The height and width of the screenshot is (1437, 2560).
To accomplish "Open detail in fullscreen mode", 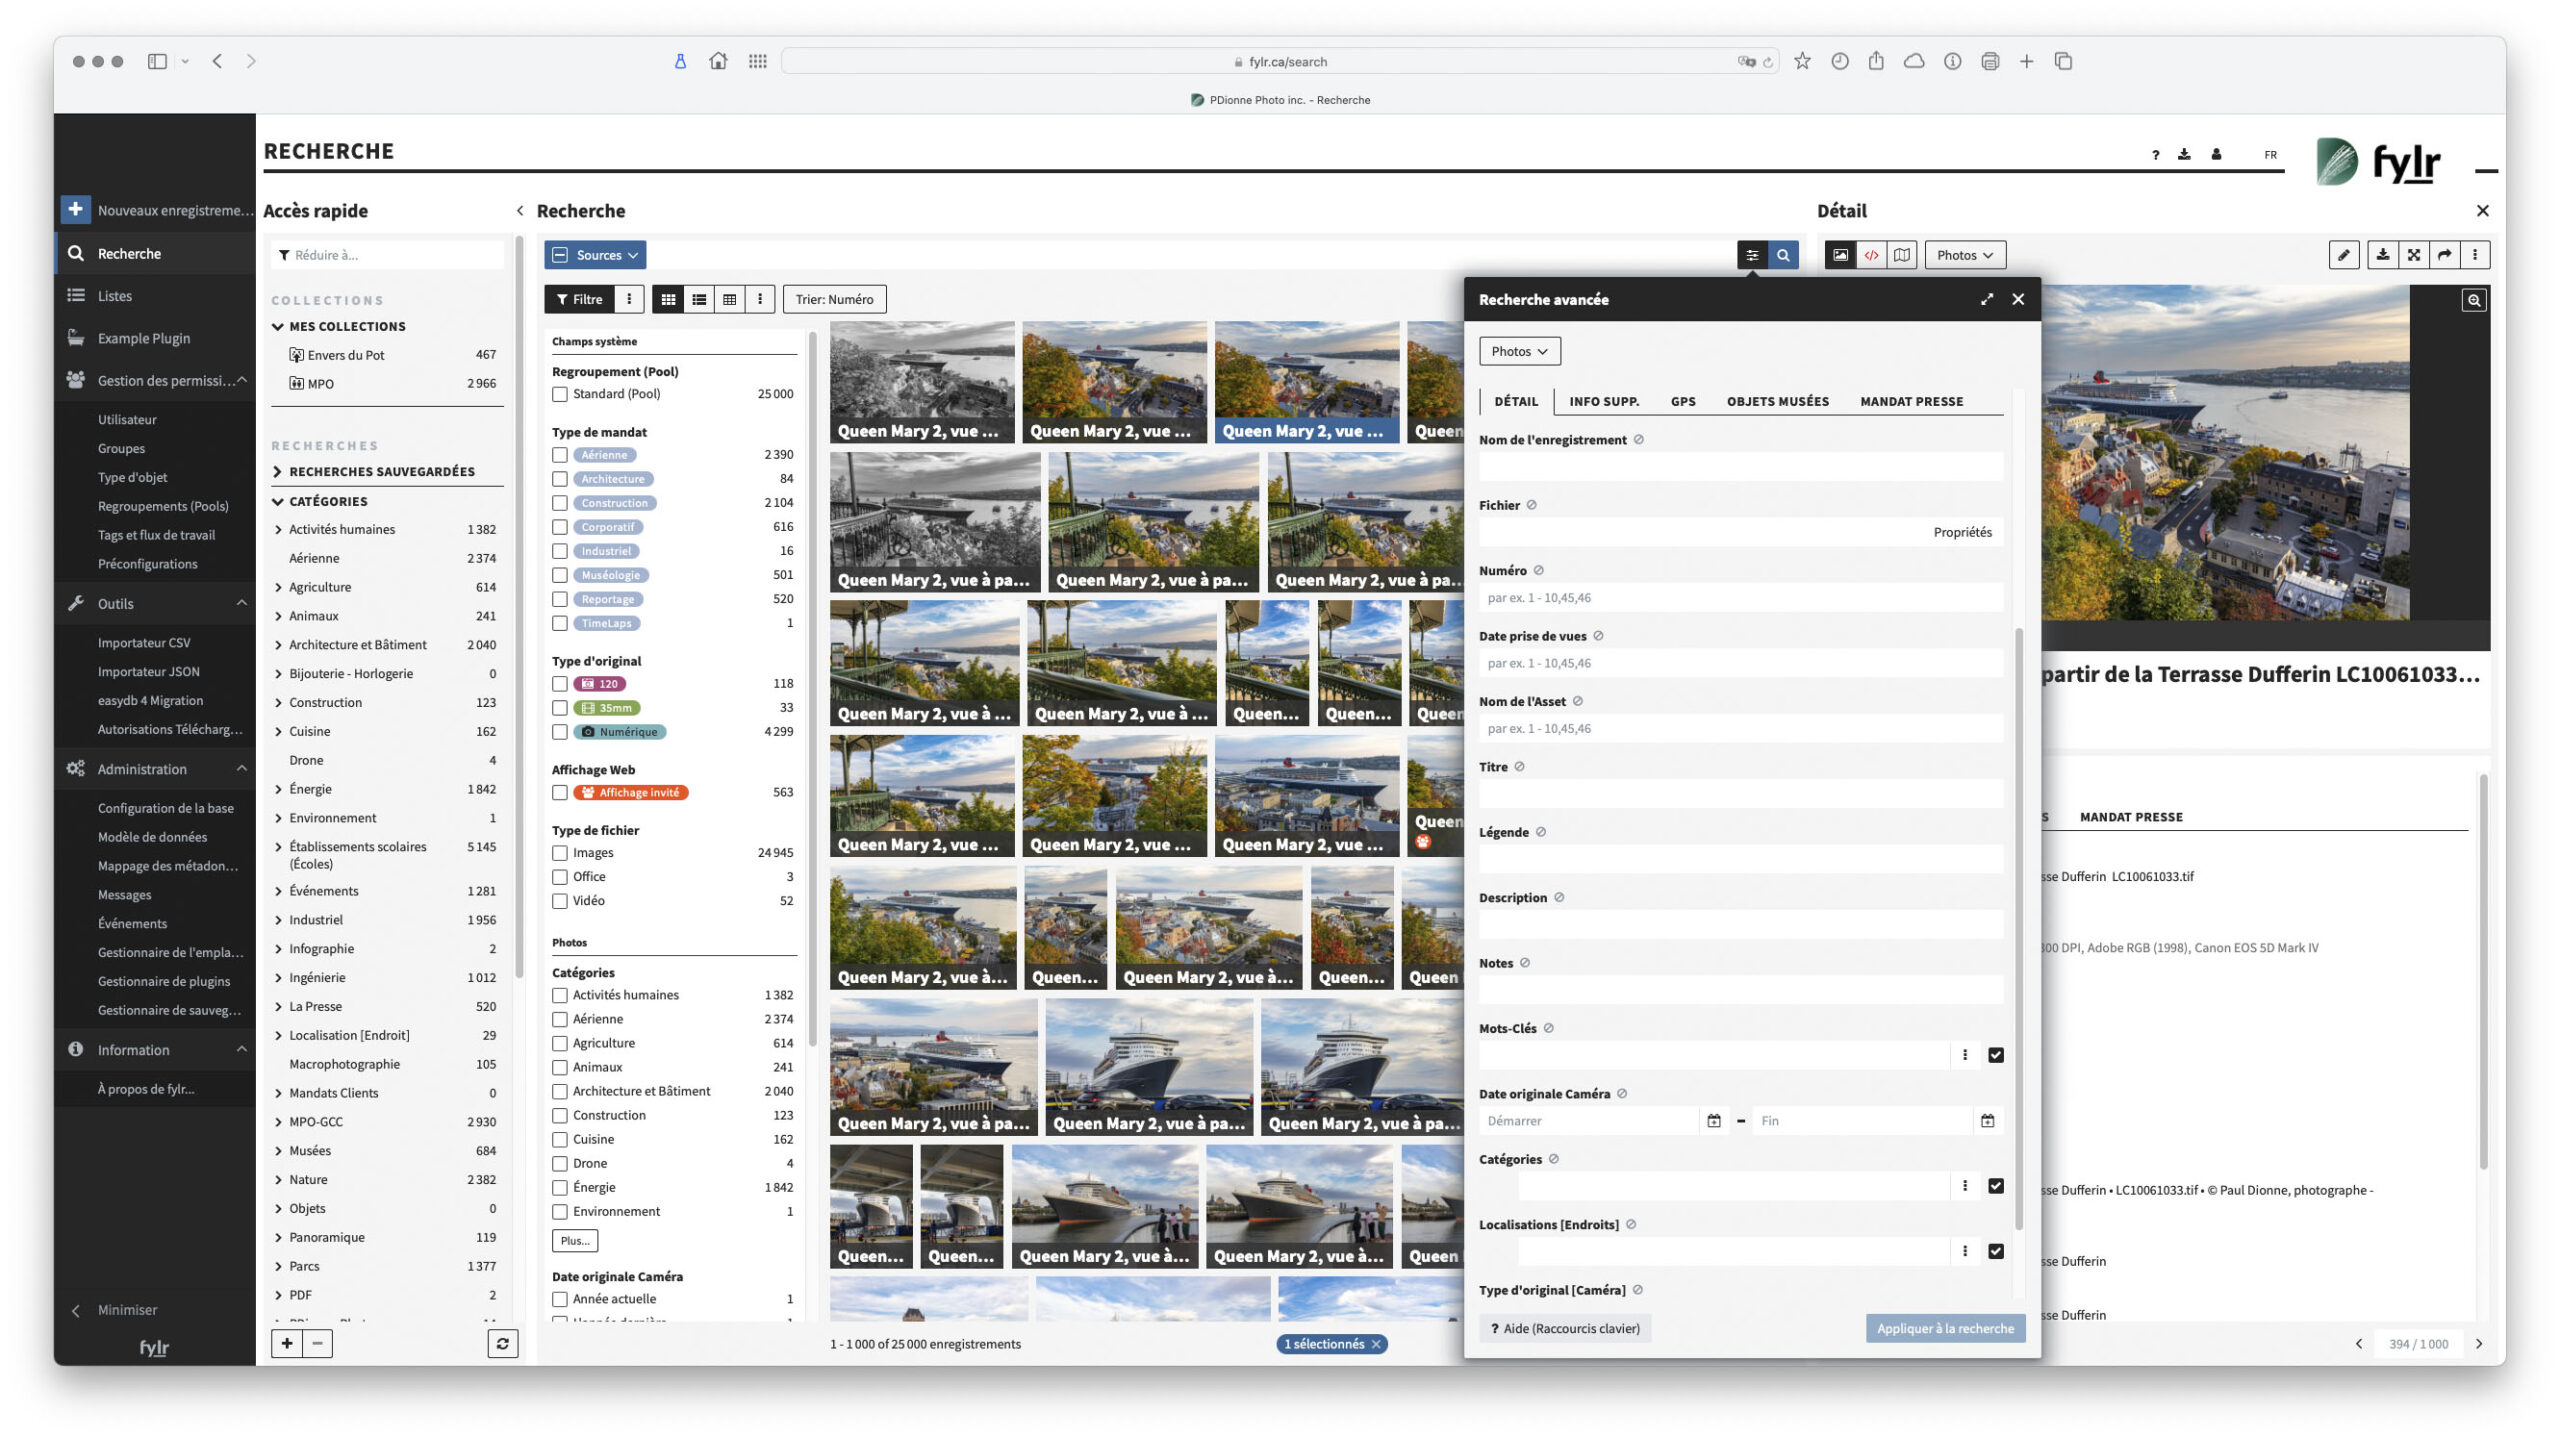I will coord(2414,255).
